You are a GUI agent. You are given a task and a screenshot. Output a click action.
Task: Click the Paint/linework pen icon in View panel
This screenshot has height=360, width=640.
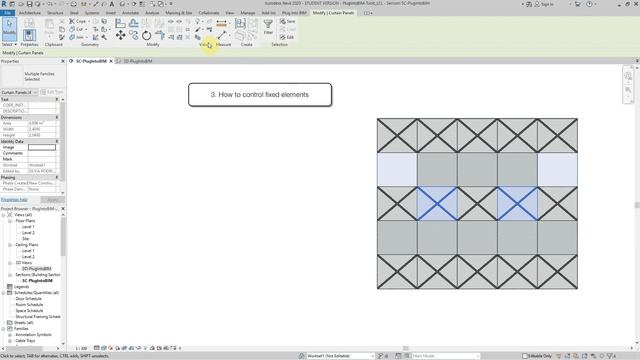pos(198,29)
